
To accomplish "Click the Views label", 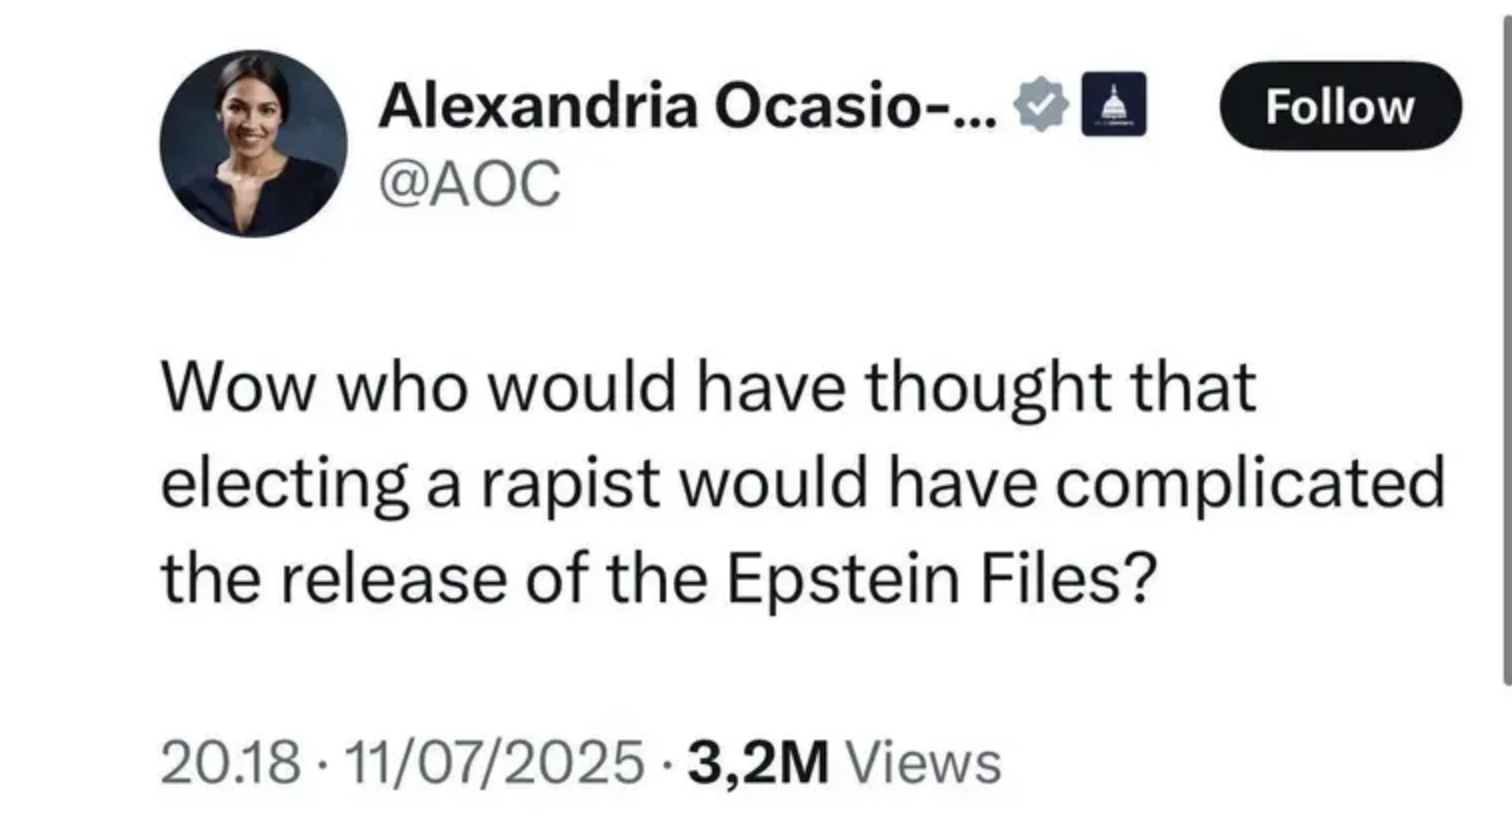I will 923,763.
